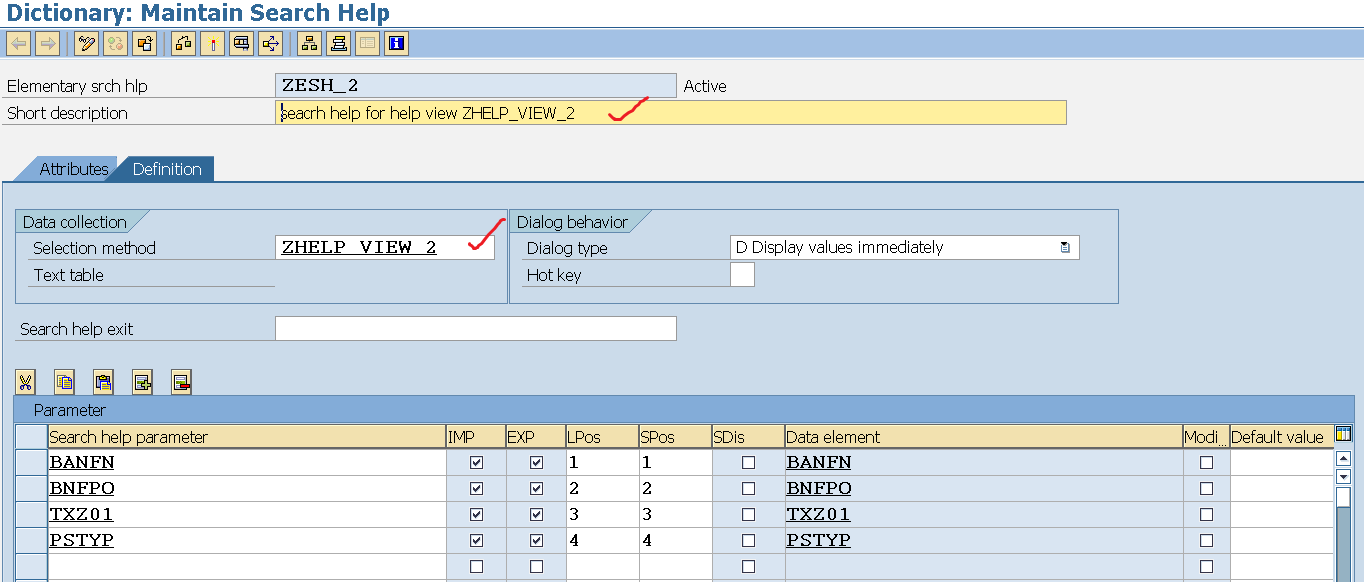Enable SDis checkbox for PSTYP row
Screen dimensions: 1364x582
coord(748,541)
